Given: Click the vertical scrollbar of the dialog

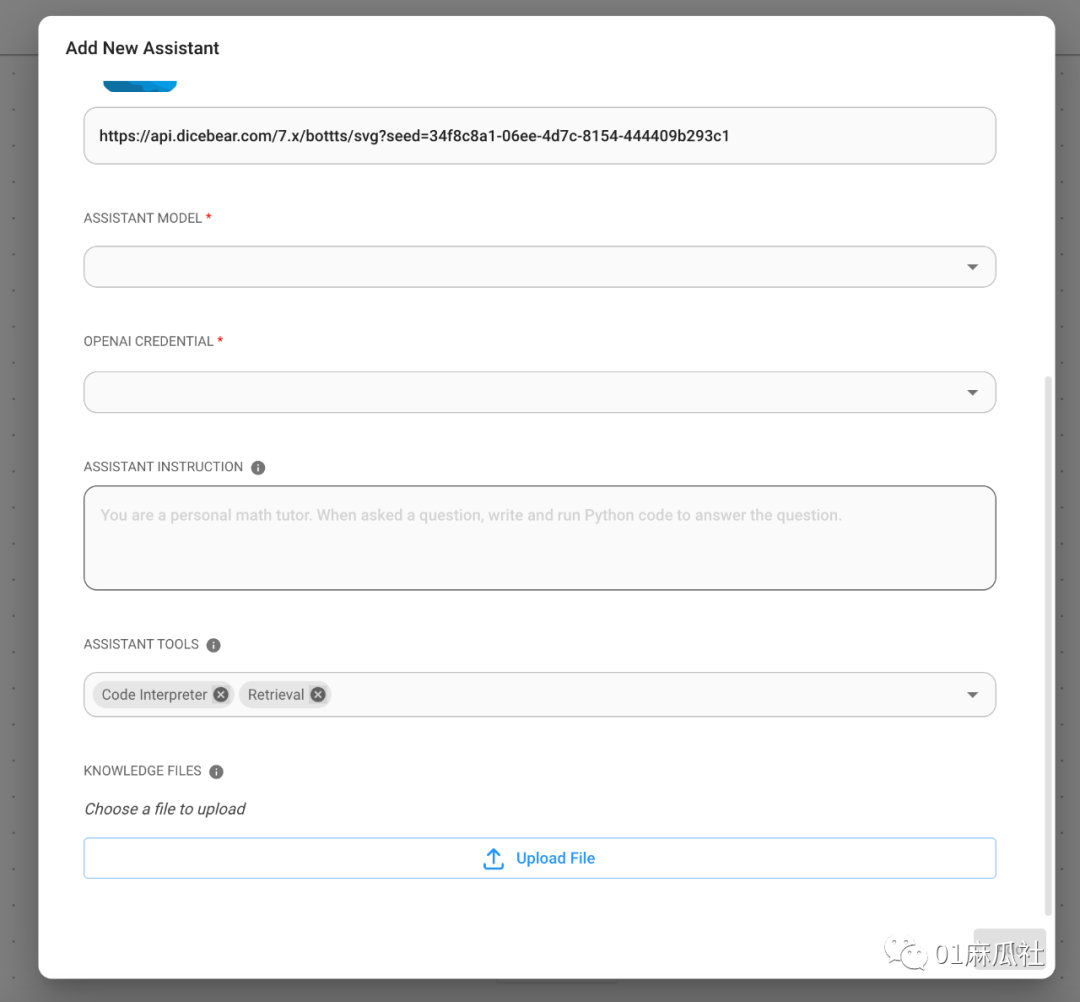Looking at the screenshot, I should 1048,645.
